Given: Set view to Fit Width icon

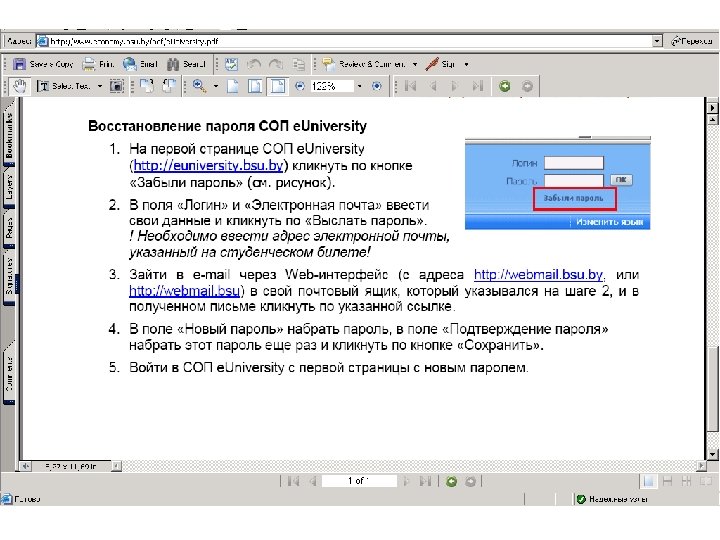Looking at the screenshot, I should point(278,86).
